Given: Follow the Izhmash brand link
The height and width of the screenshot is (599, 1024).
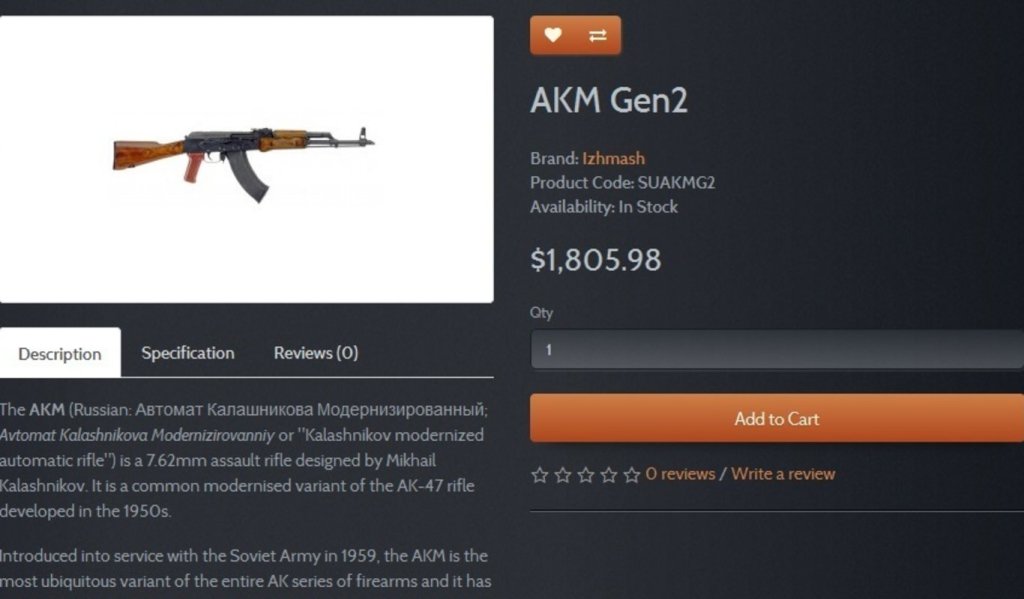Looking at the screenshot, I should [x=614, y=158].
